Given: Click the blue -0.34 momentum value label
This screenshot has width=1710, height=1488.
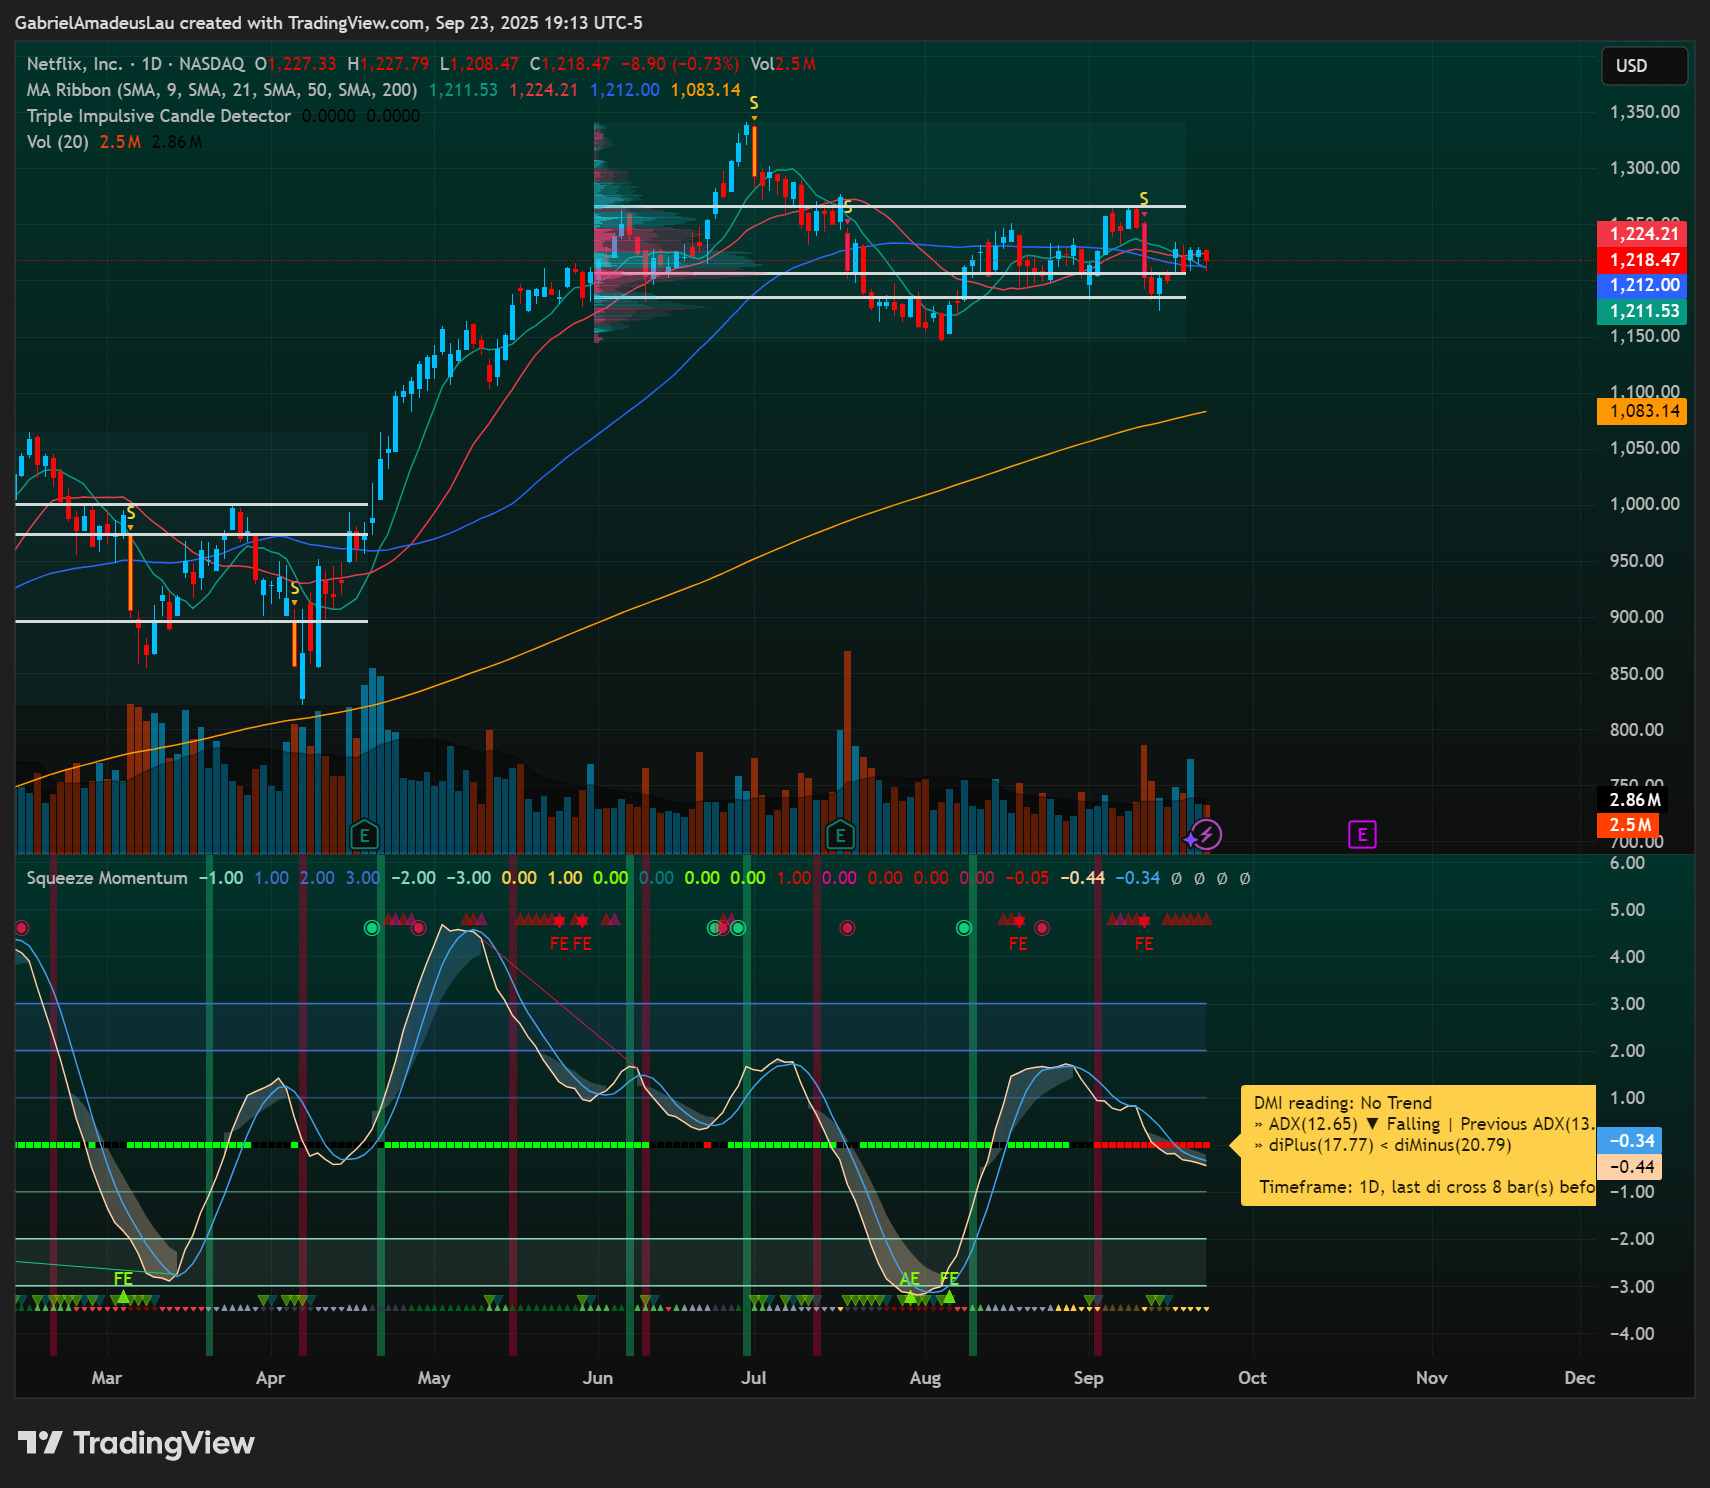Looking at the screenshot, I should click(1629, 1141).
